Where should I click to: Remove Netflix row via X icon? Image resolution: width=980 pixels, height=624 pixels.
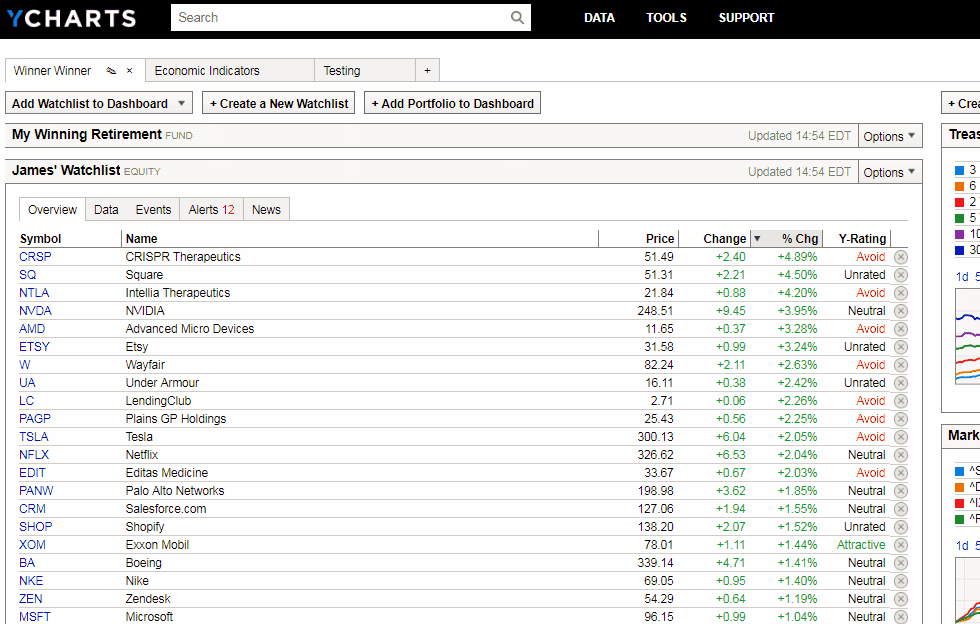pyautogui.click(x=901, y=455)
